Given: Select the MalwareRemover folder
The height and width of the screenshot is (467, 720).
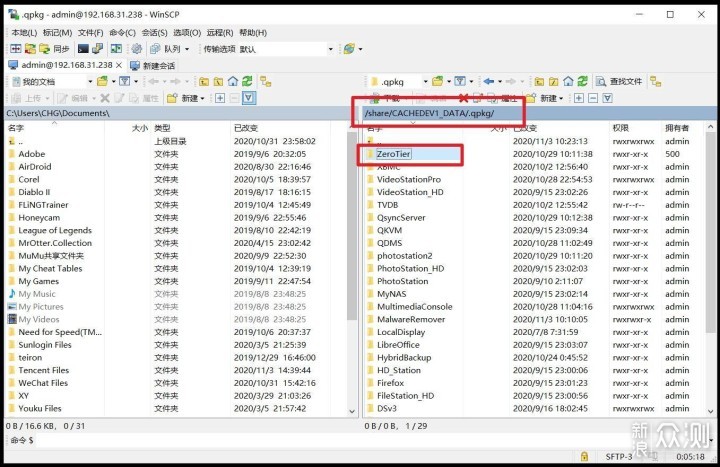Looking at the screenshot, I should coord(411,319).
